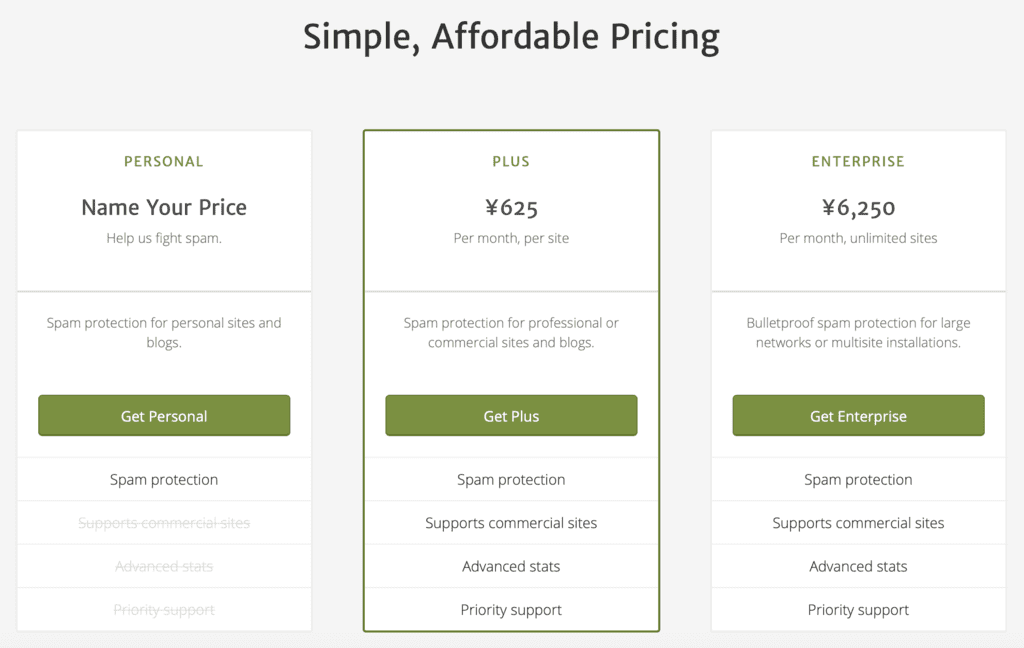Image resolution: width=1024 pixels, height=648 pixels.
Task: Click "Per month, unlimited sites" text
Action: [x=858, y=238]
